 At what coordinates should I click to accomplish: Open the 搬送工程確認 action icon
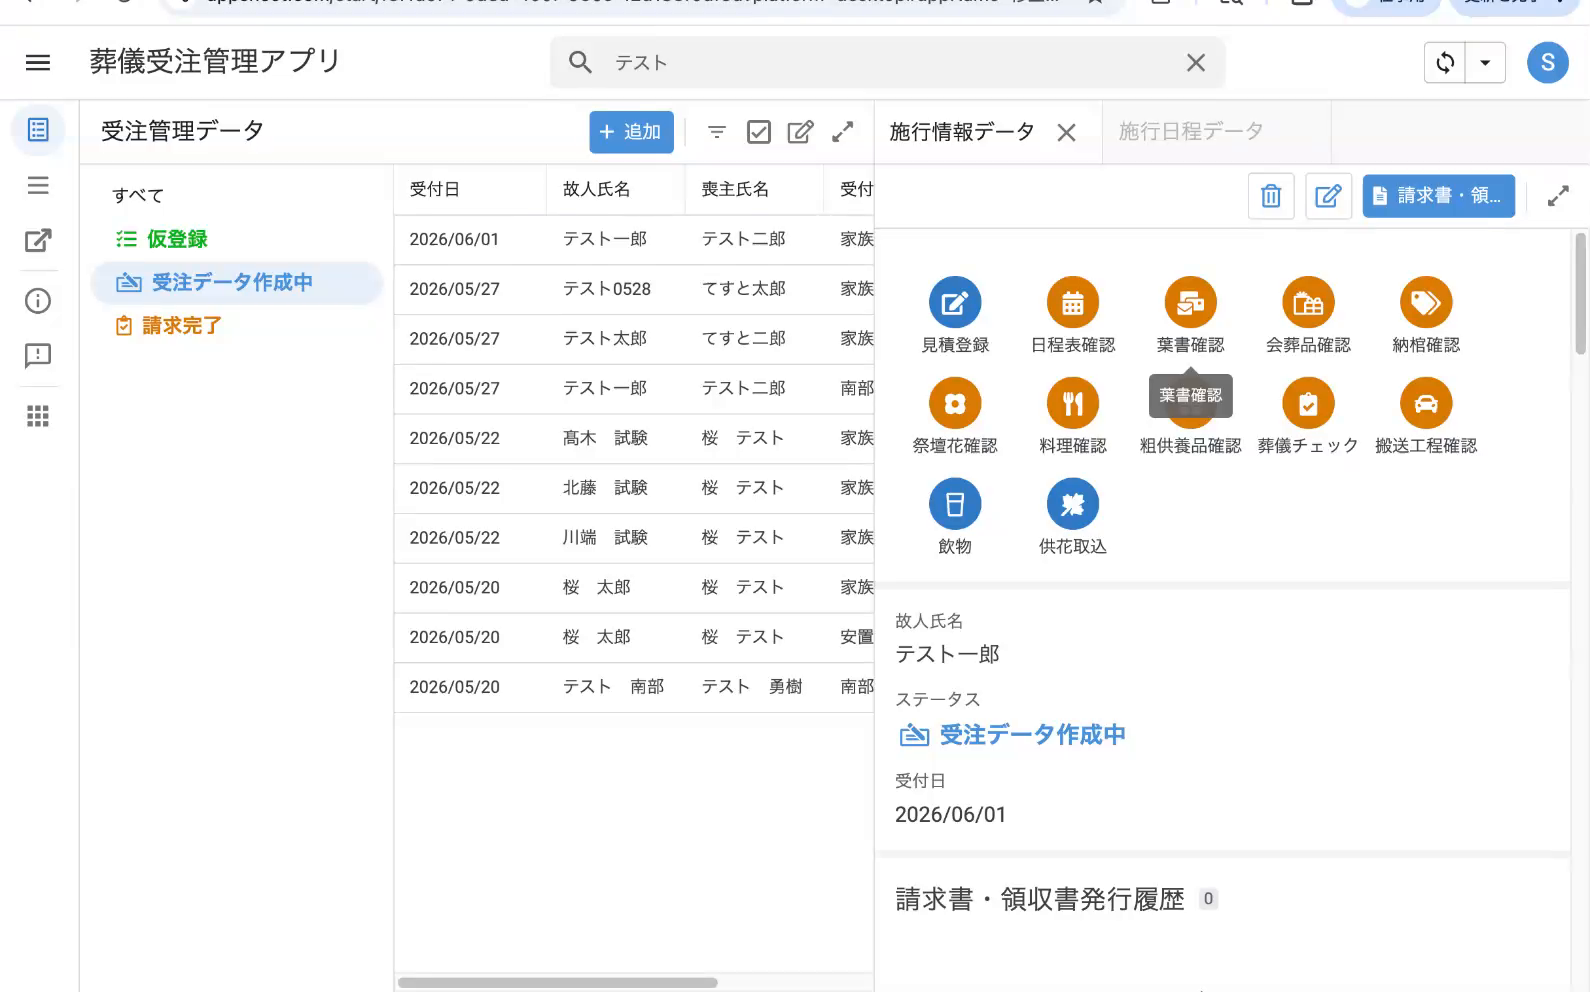pos(1426,403)
